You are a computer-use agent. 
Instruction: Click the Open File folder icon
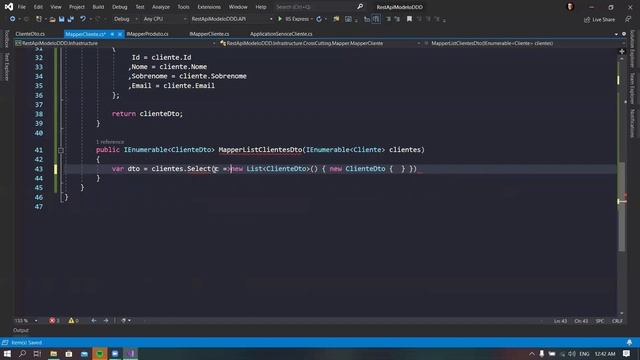(52, 19)
